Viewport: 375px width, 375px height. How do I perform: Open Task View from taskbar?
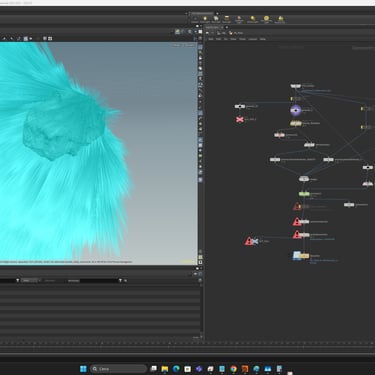click(x=153, y=369)
